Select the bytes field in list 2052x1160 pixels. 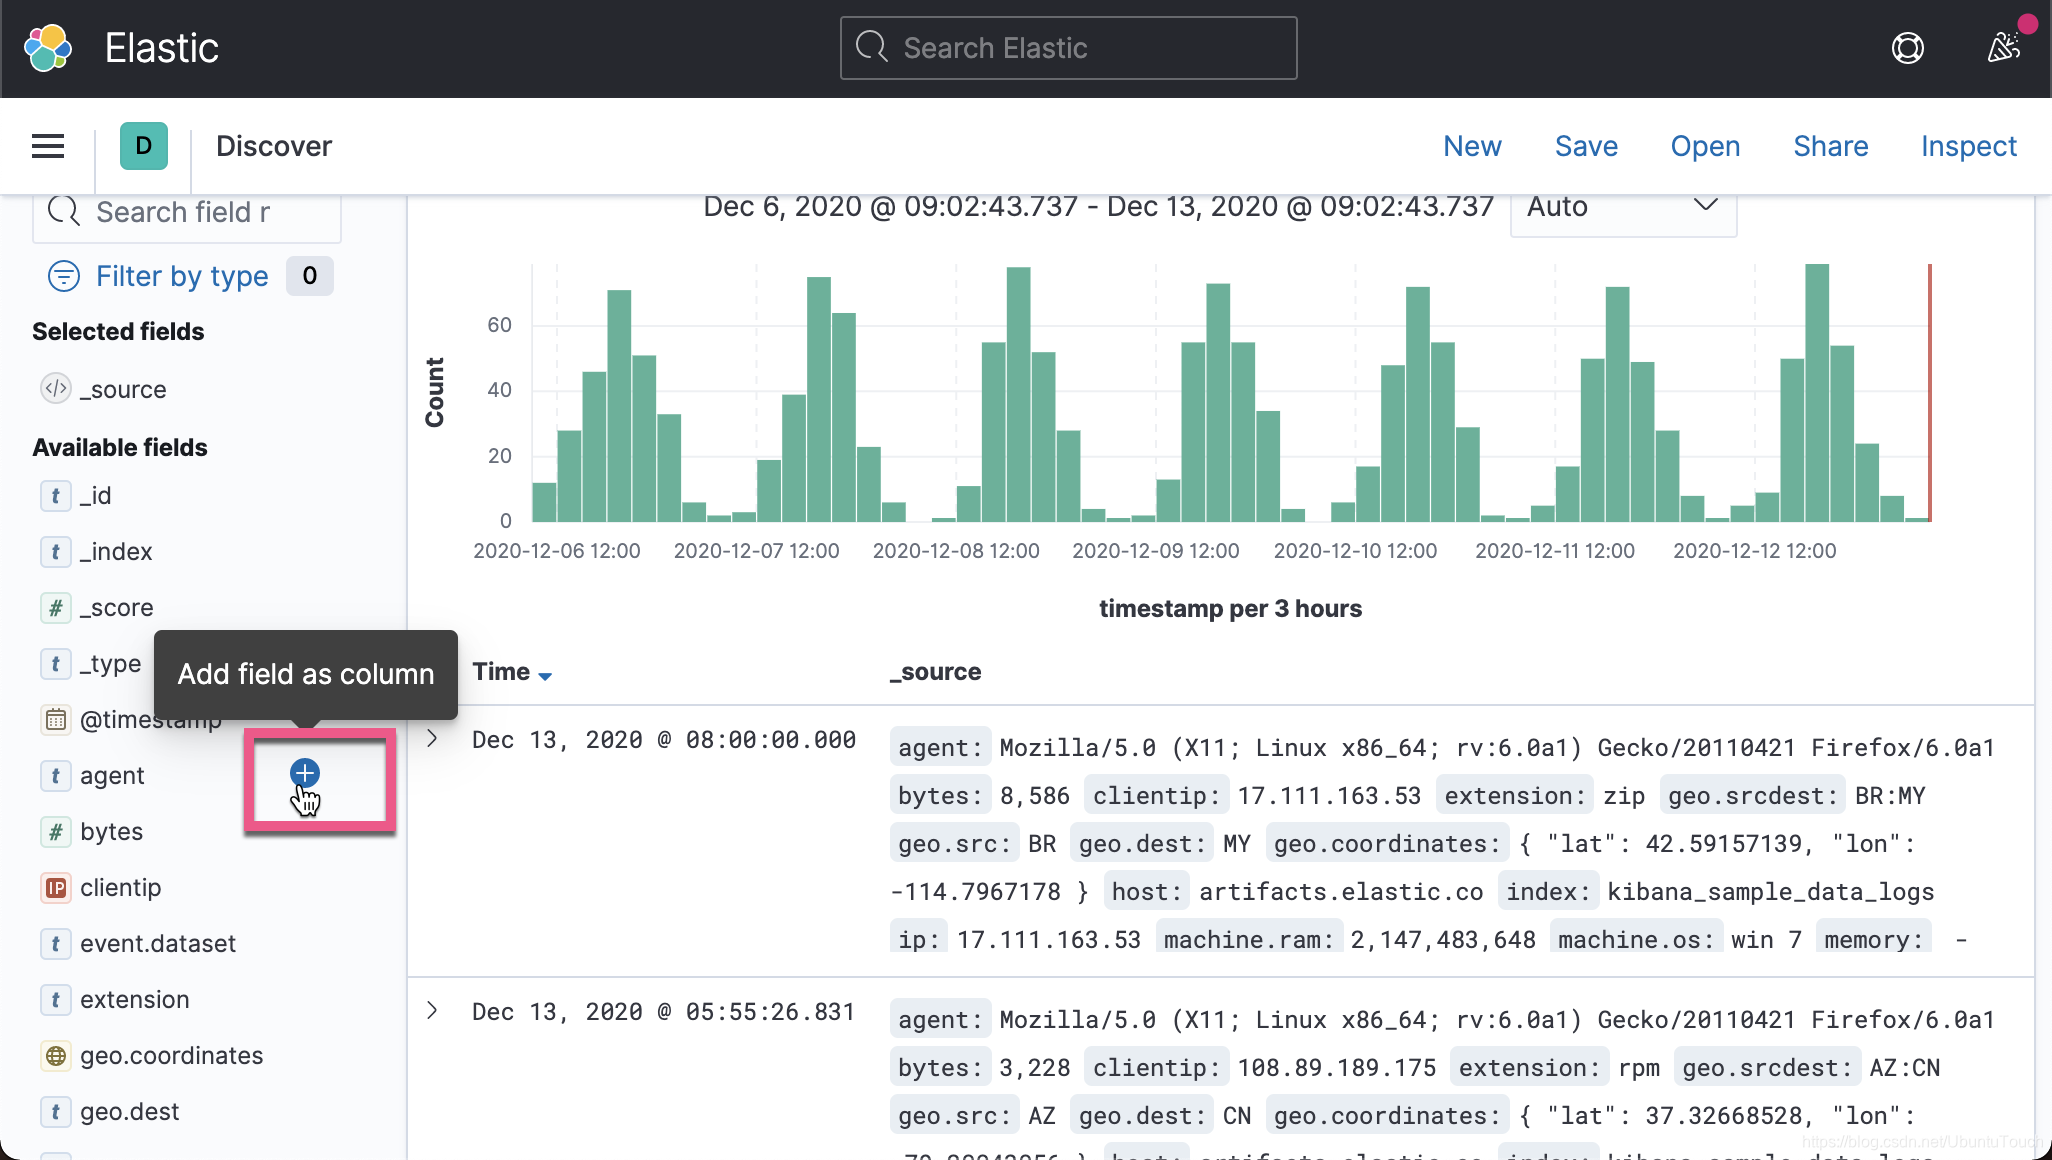click(111, 832)
